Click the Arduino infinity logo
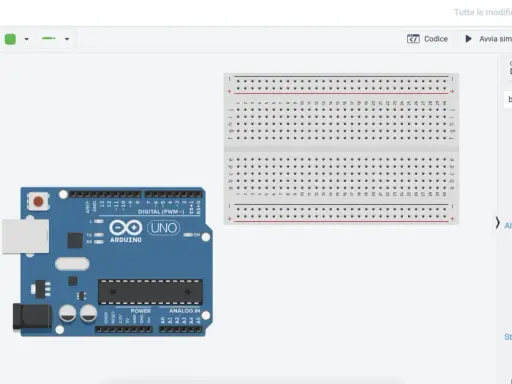The width and height of the screenshot is (512, 384). (x=126, y=228)
